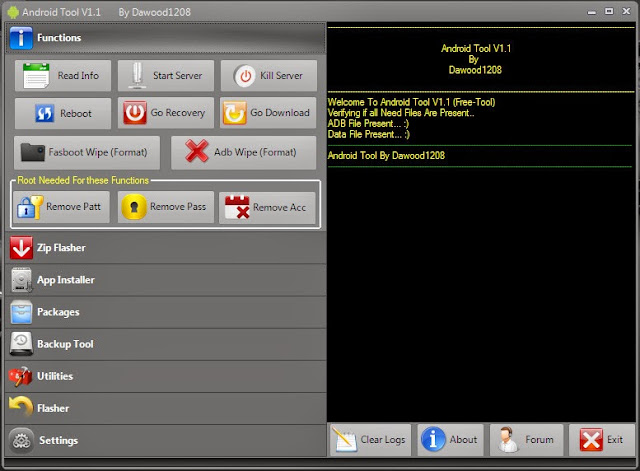Expand the Packages section
Image resolution: width=640 pixels, height=471 pixels.
tap(166, 312)
